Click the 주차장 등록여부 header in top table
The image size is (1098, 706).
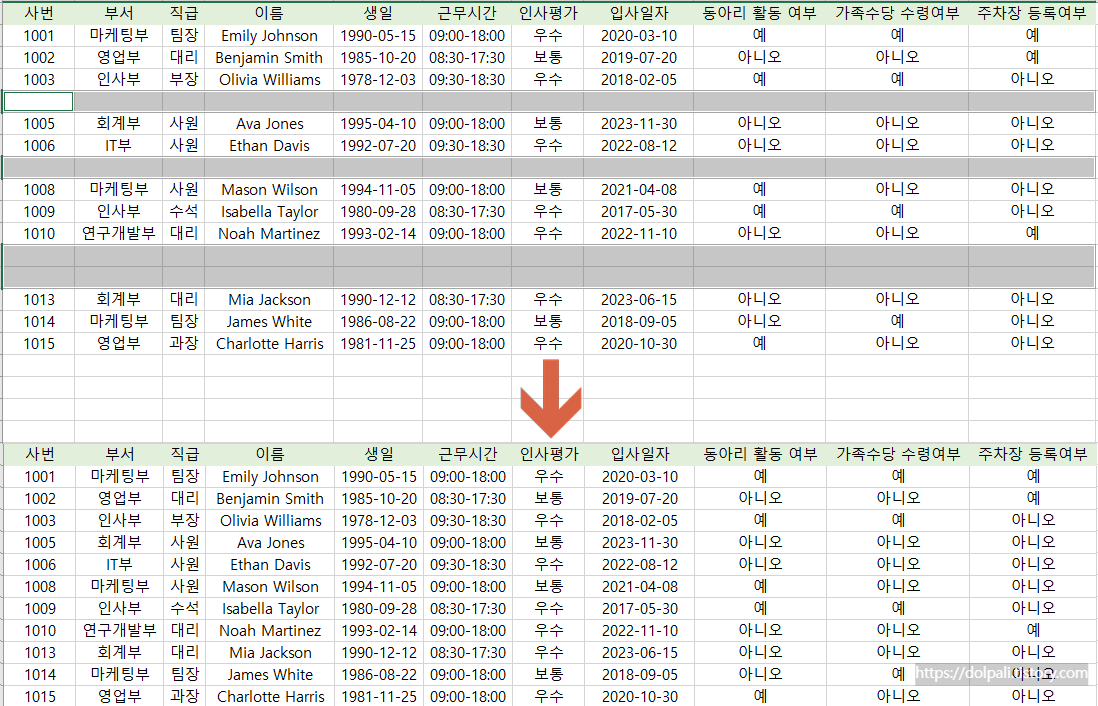[1031, 12]
